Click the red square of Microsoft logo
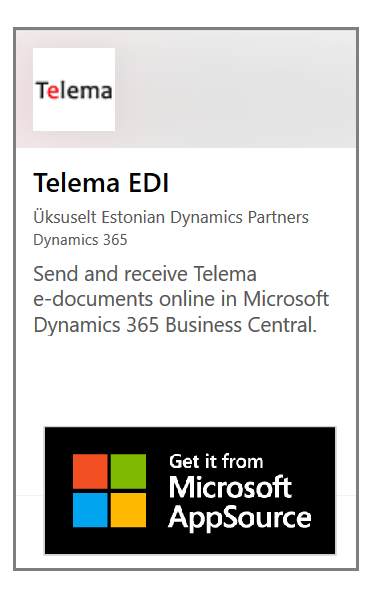This screenshot has width=382, height=604. coord(90,471)
